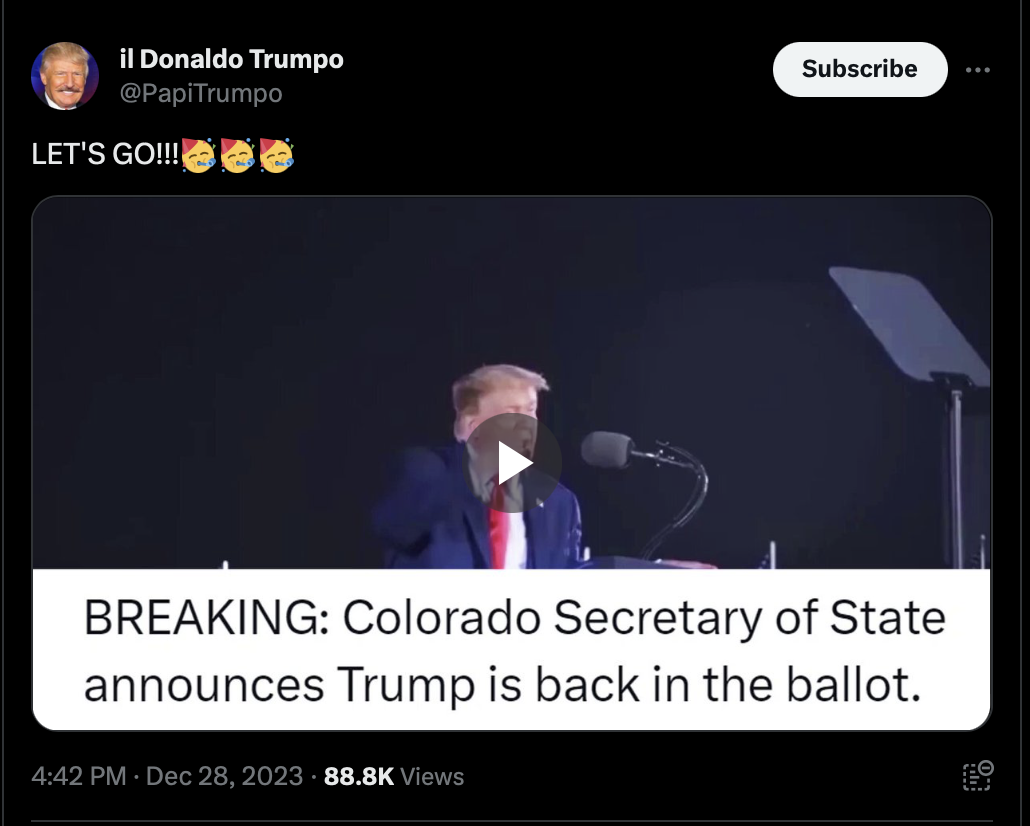The height and width of the screenshot is (826, 1030).
Task: Click the LET'S GO!!! post text
Action: tap(105, 154)
